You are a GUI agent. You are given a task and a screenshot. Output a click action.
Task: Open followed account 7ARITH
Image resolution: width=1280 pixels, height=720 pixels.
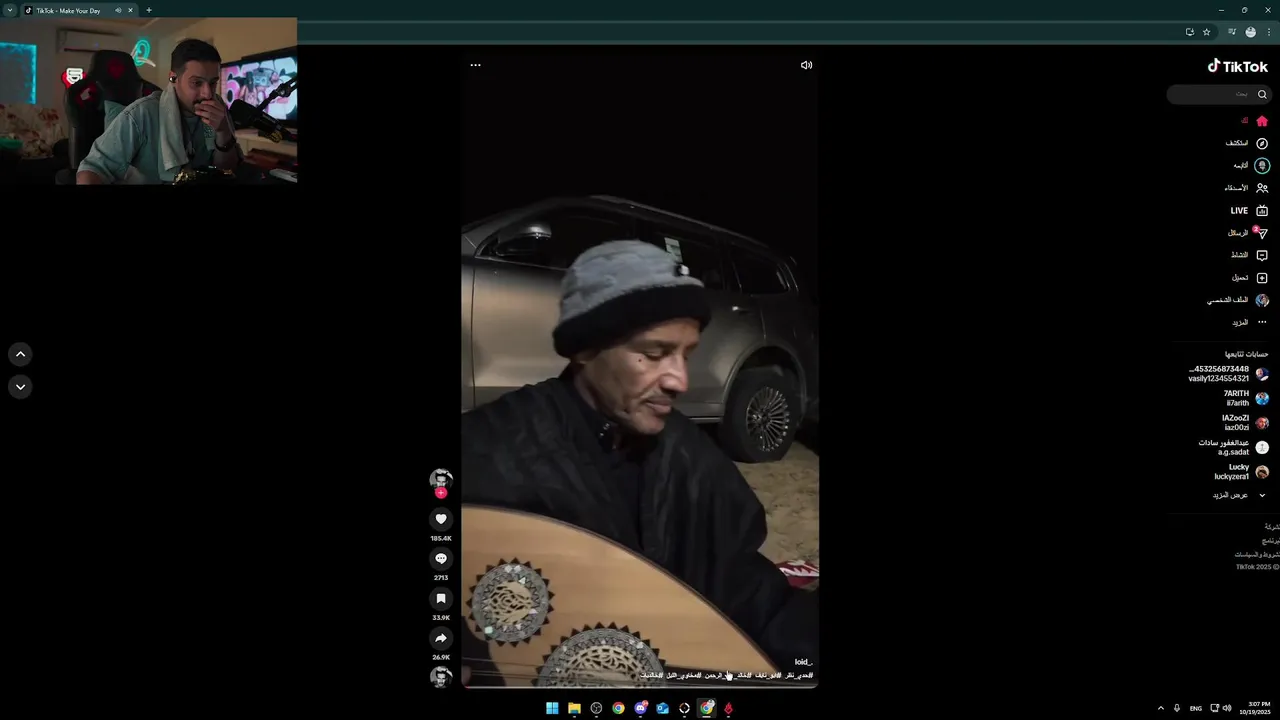click(x=1246, y=398)
